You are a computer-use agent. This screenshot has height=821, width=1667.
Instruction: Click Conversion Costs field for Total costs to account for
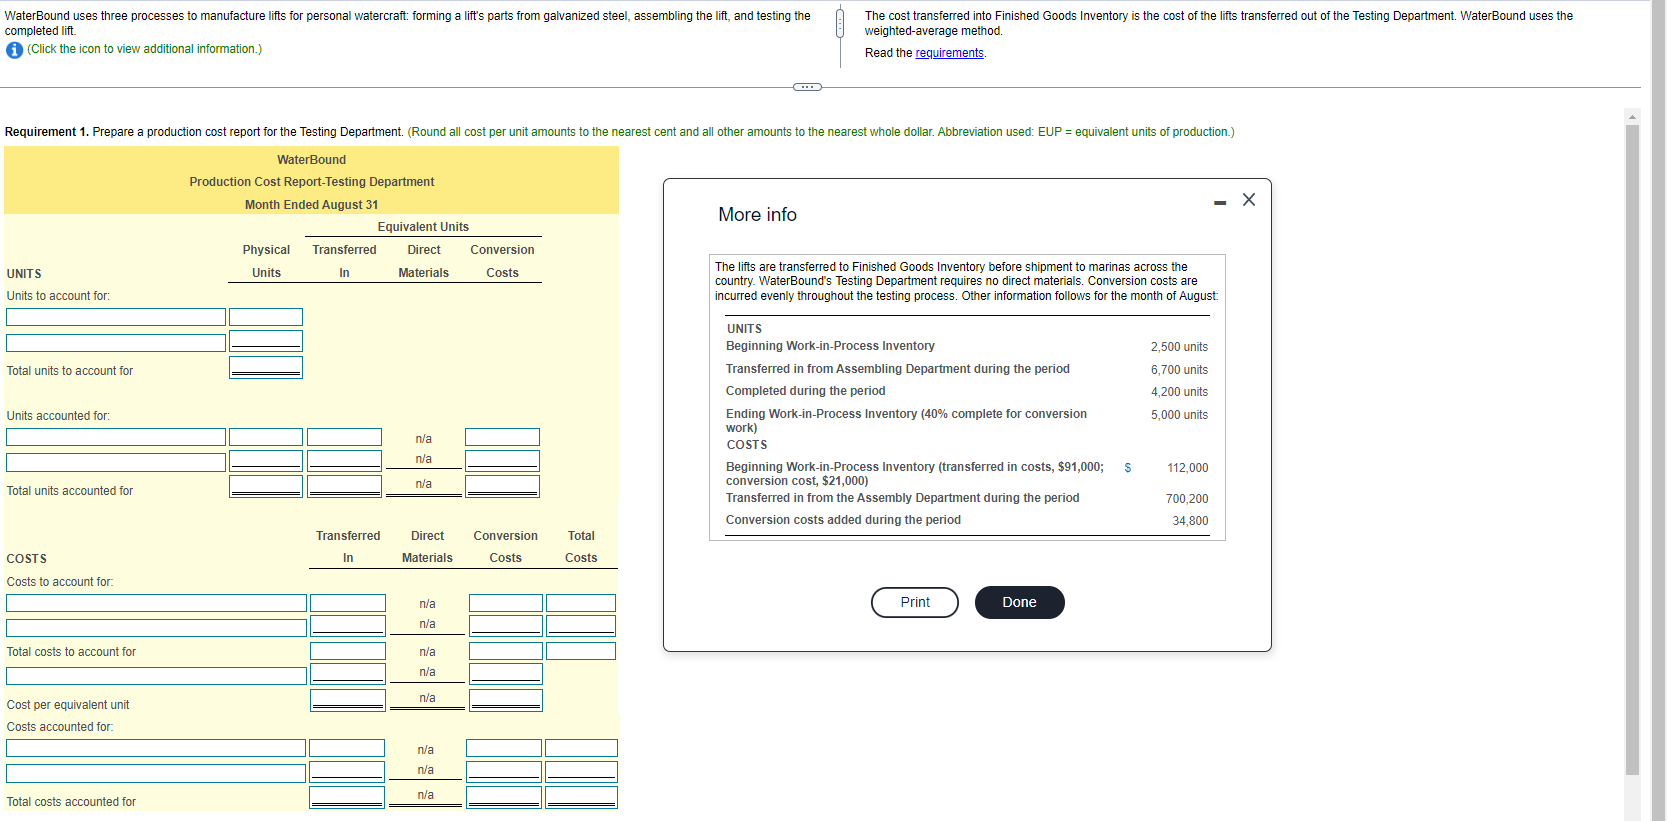point(506,651)
